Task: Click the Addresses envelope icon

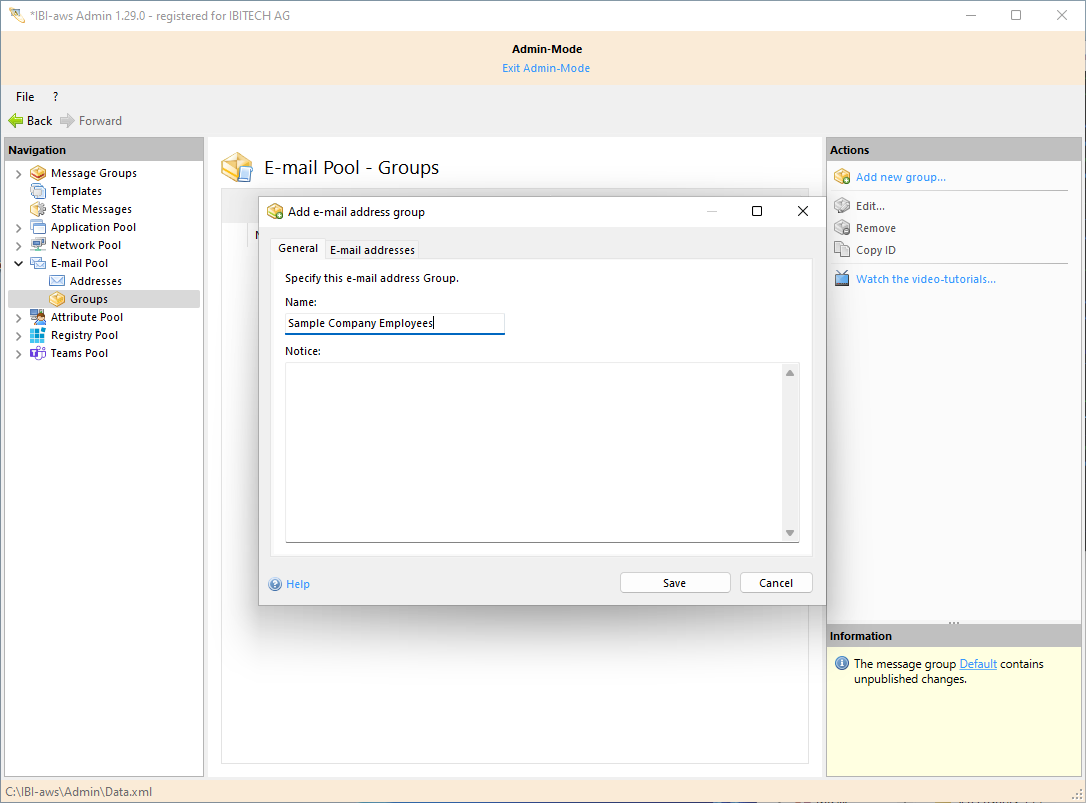Action: pos(57,281)
